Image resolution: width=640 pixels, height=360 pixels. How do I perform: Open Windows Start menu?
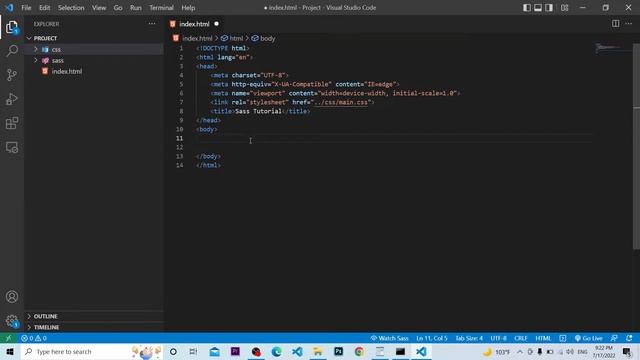coord(10,351)
